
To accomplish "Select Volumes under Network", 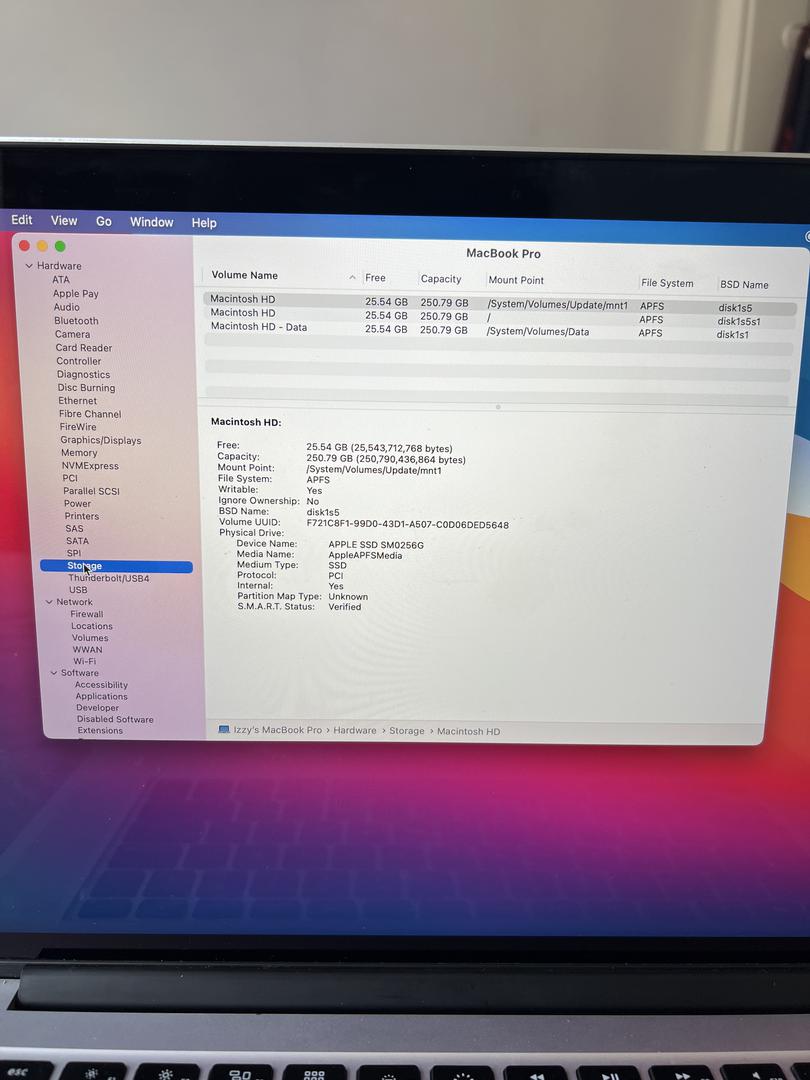I will (90, 638).
